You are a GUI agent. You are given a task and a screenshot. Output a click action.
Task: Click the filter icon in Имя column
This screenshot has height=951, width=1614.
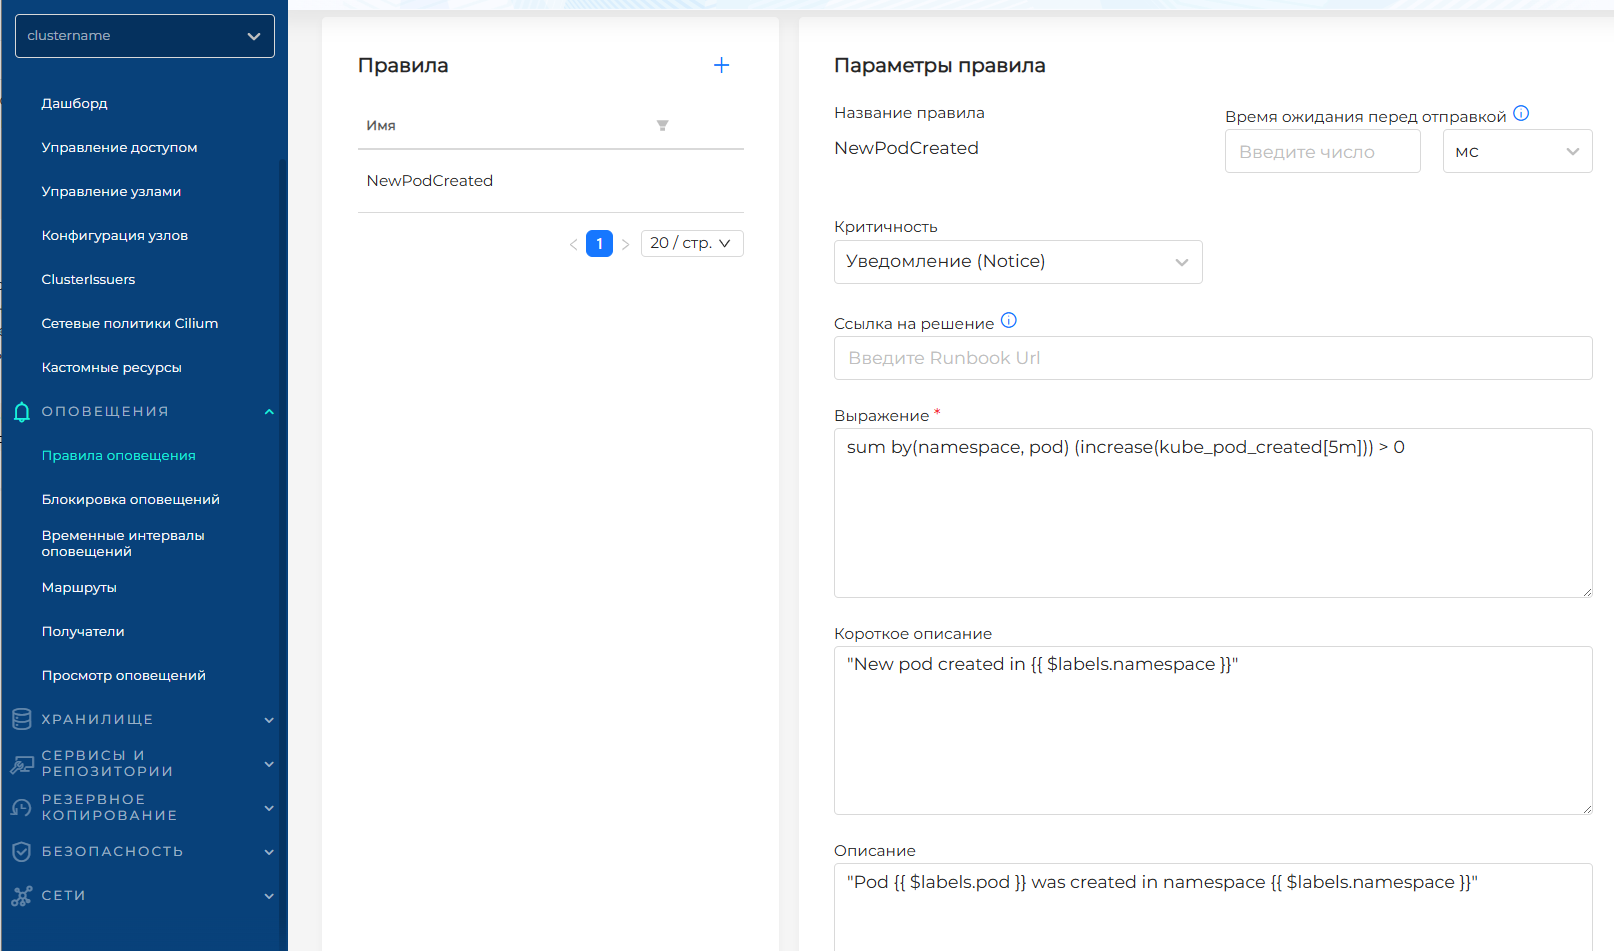662,126
